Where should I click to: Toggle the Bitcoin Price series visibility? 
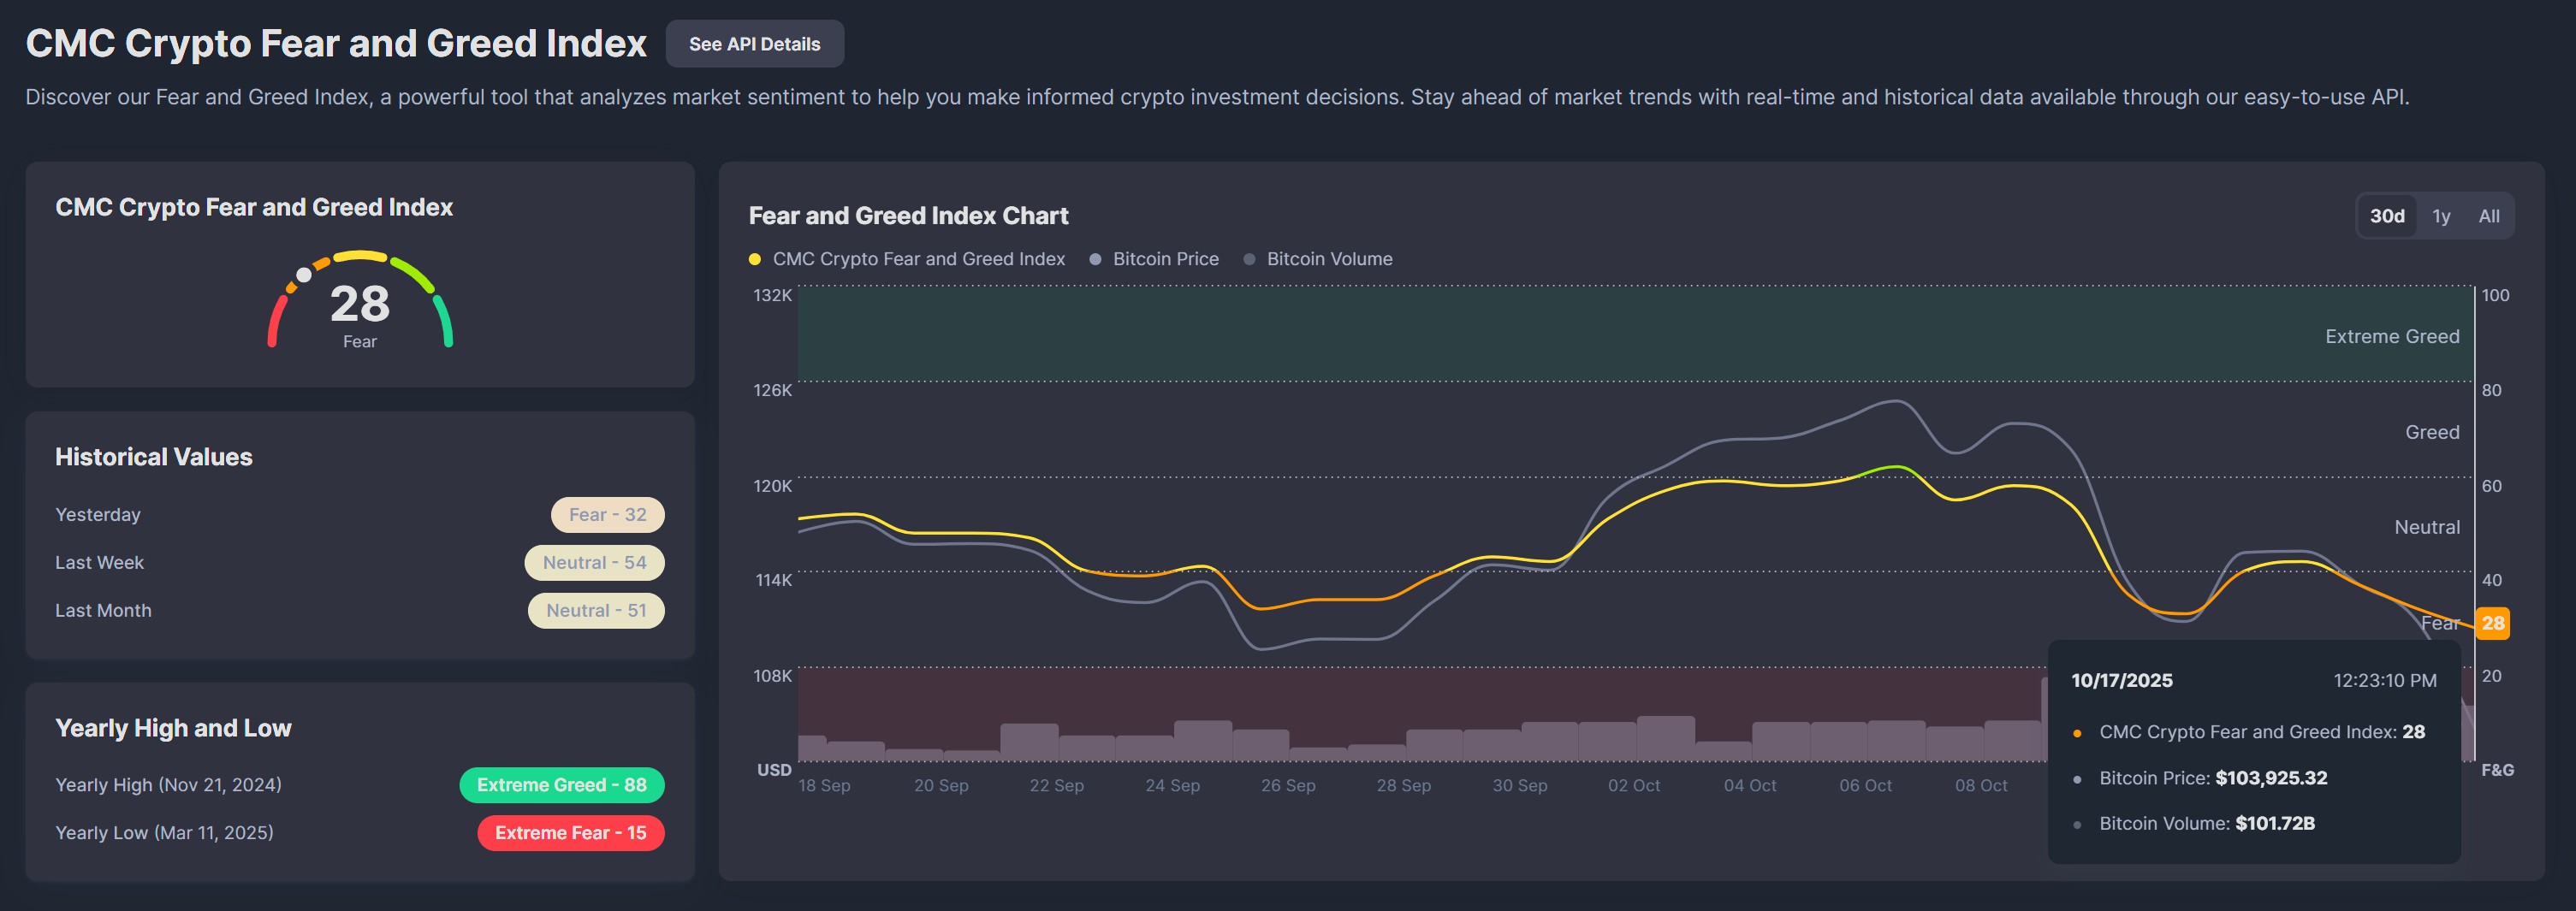coord(1166,258)
